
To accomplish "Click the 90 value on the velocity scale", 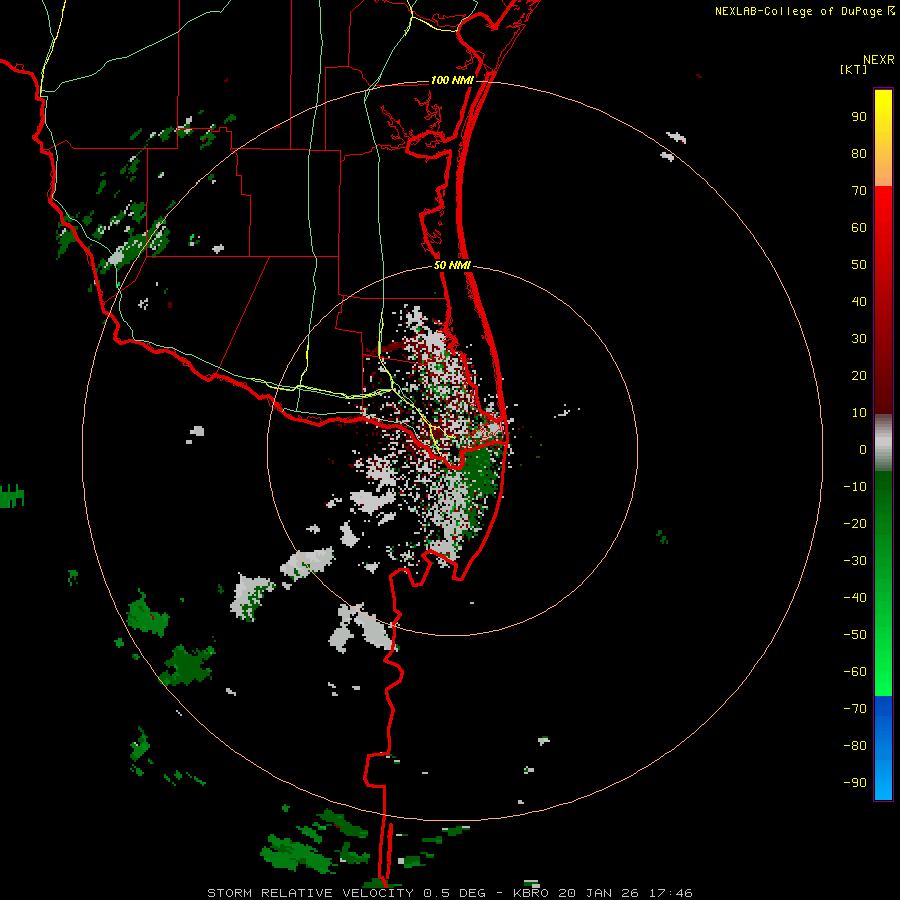I will pos(859,117).
